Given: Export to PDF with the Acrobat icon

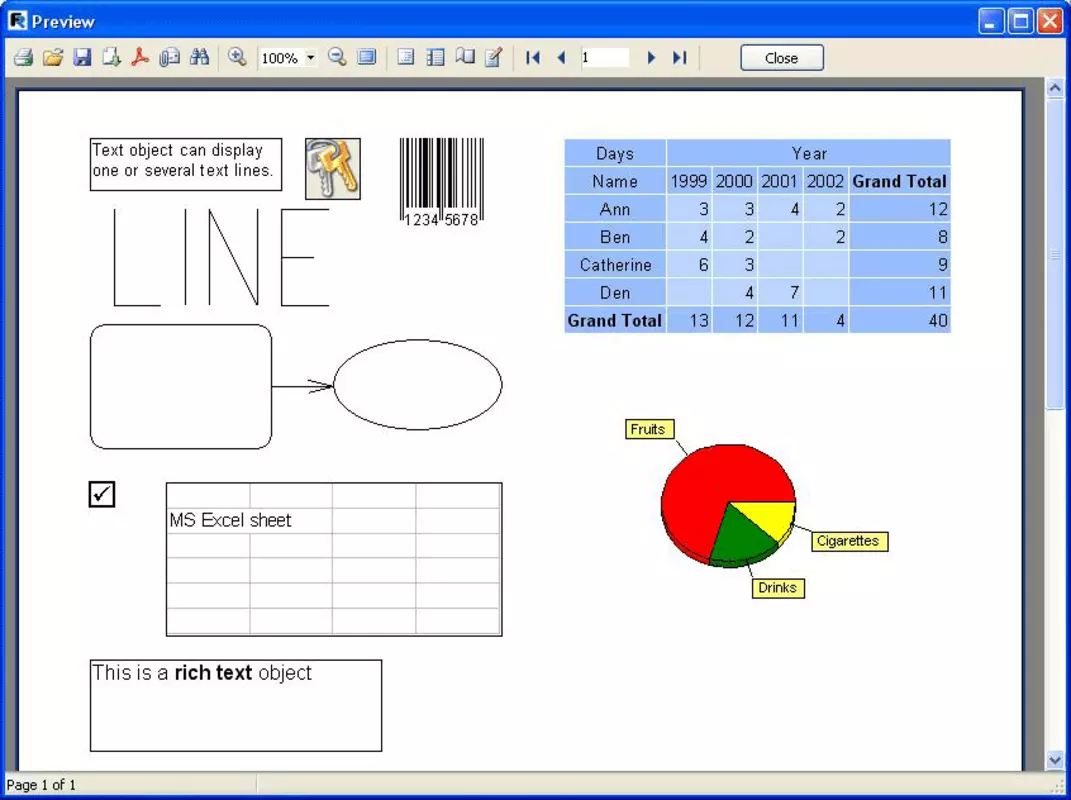Looking at the screenshot, I should [140, 57].
